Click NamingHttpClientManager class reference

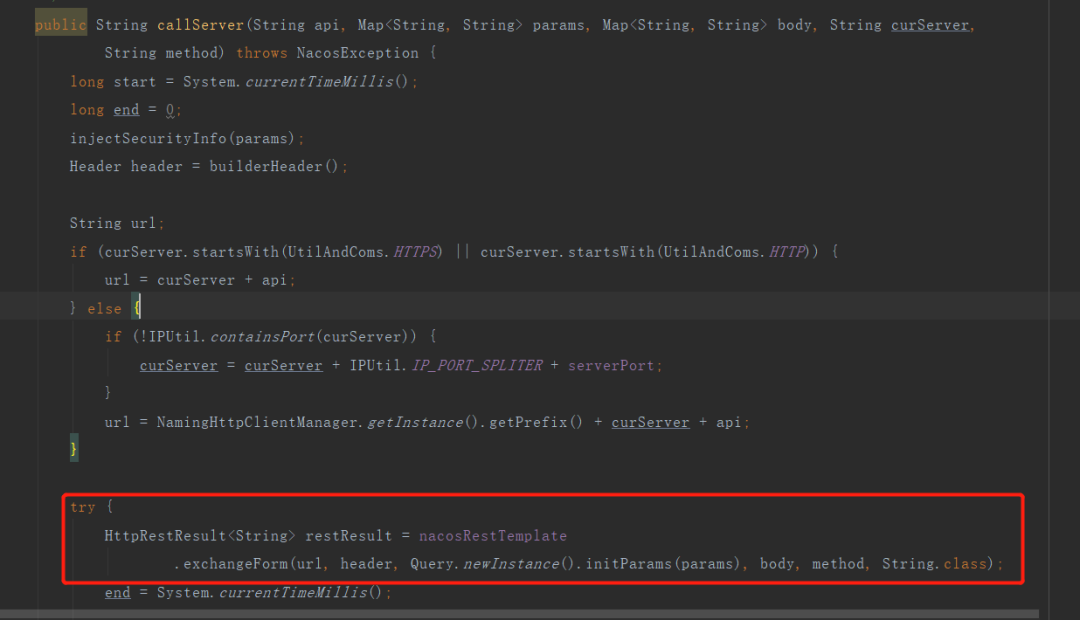[x=257, y=422]
